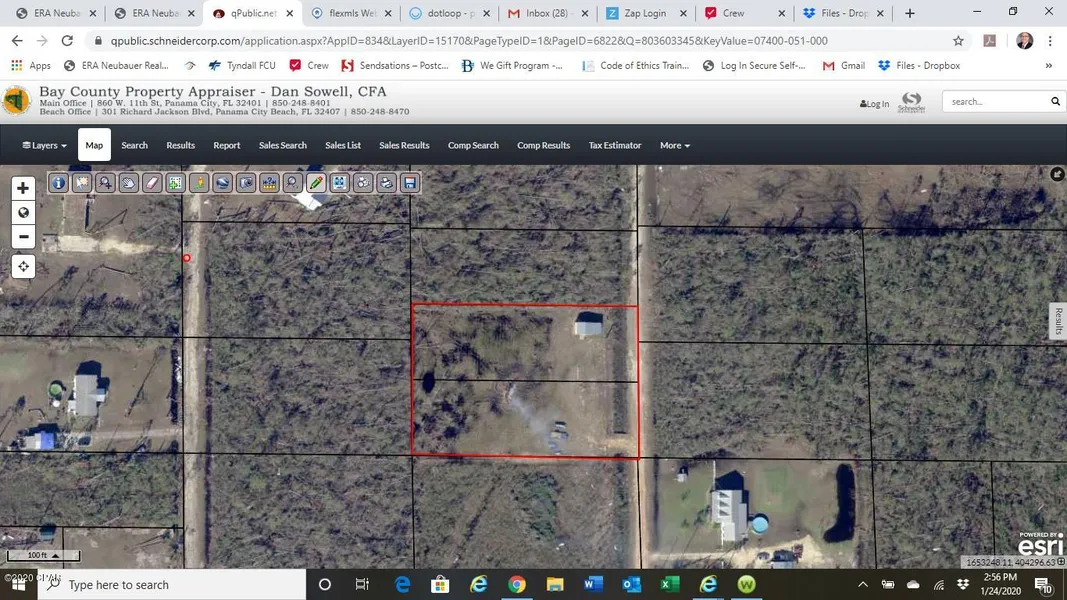This screenshot has height=600, width=1067.
Task: Click the Identify info tool icon
Action: tap(59, 183)
